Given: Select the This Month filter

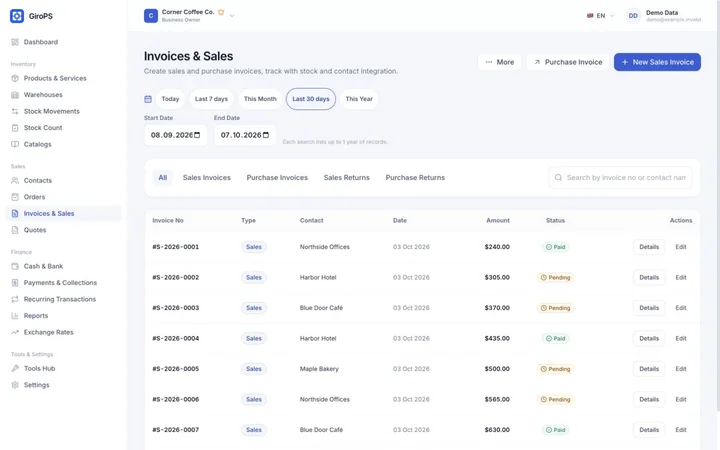Looking at the screenshot, I should point(260,99).
